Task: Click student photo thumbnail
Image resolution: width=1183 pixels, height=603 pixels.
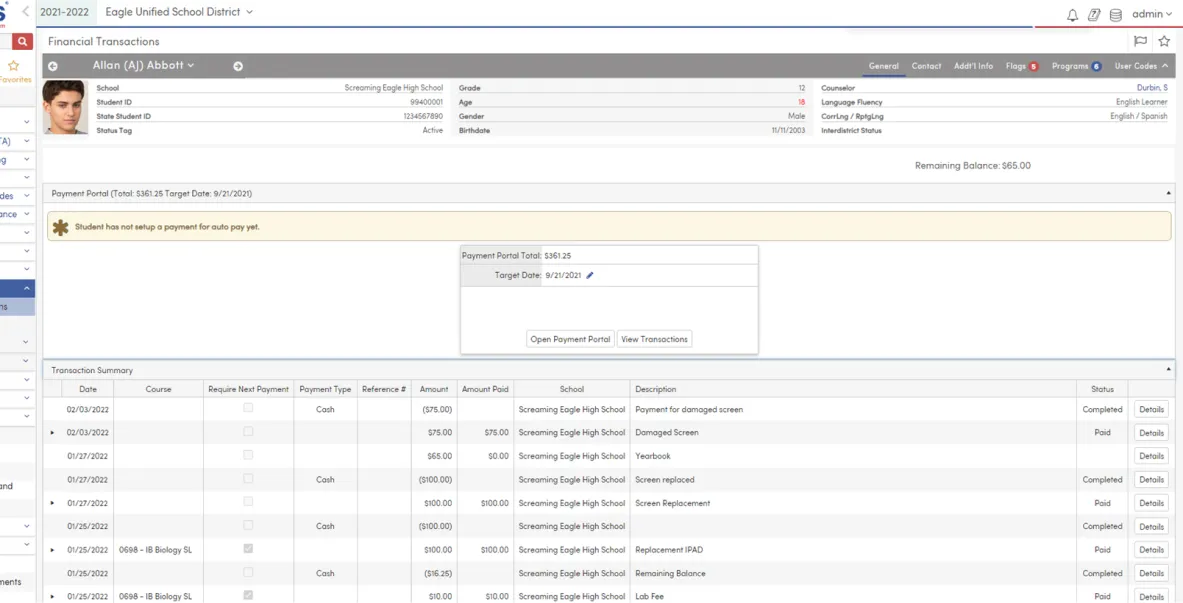Action: [65, 108]
